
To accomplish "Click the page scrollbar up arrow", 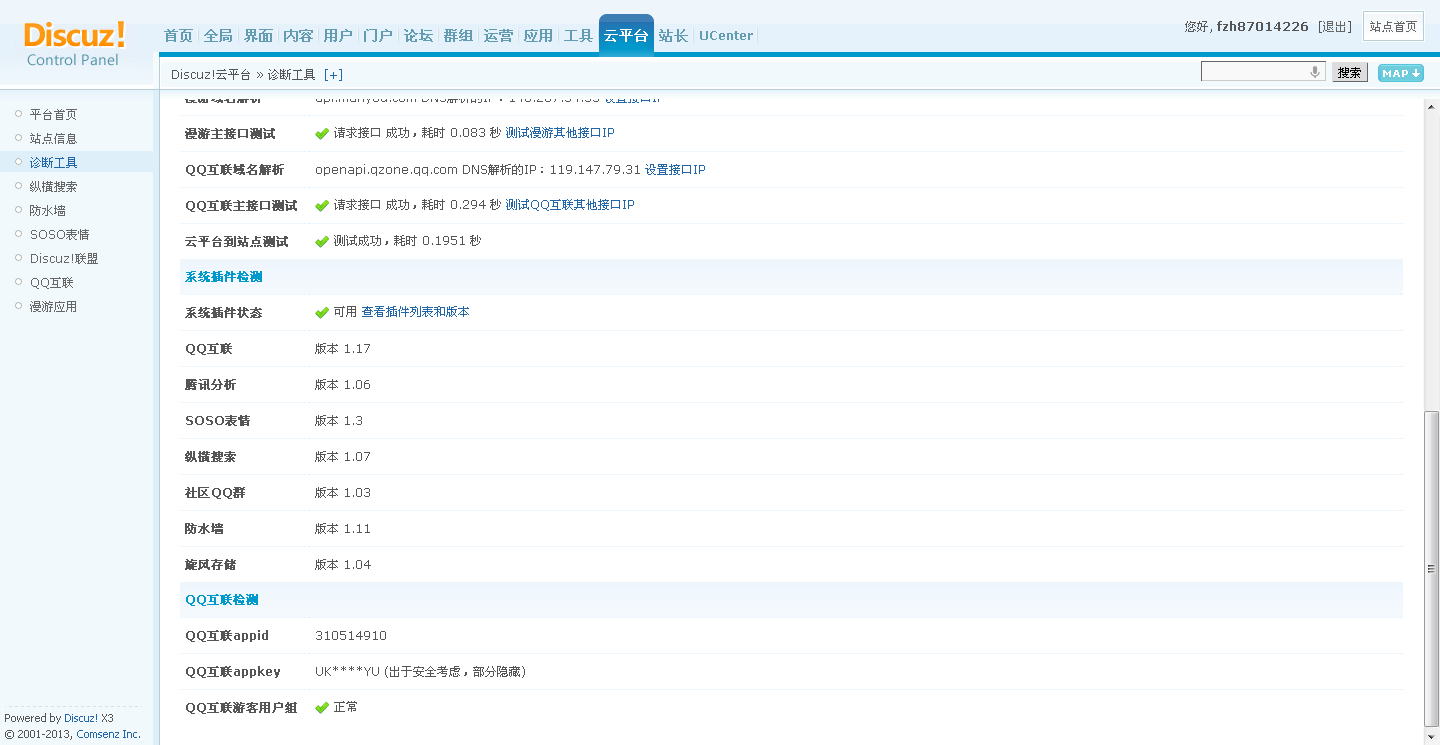I will point(1431,108).
